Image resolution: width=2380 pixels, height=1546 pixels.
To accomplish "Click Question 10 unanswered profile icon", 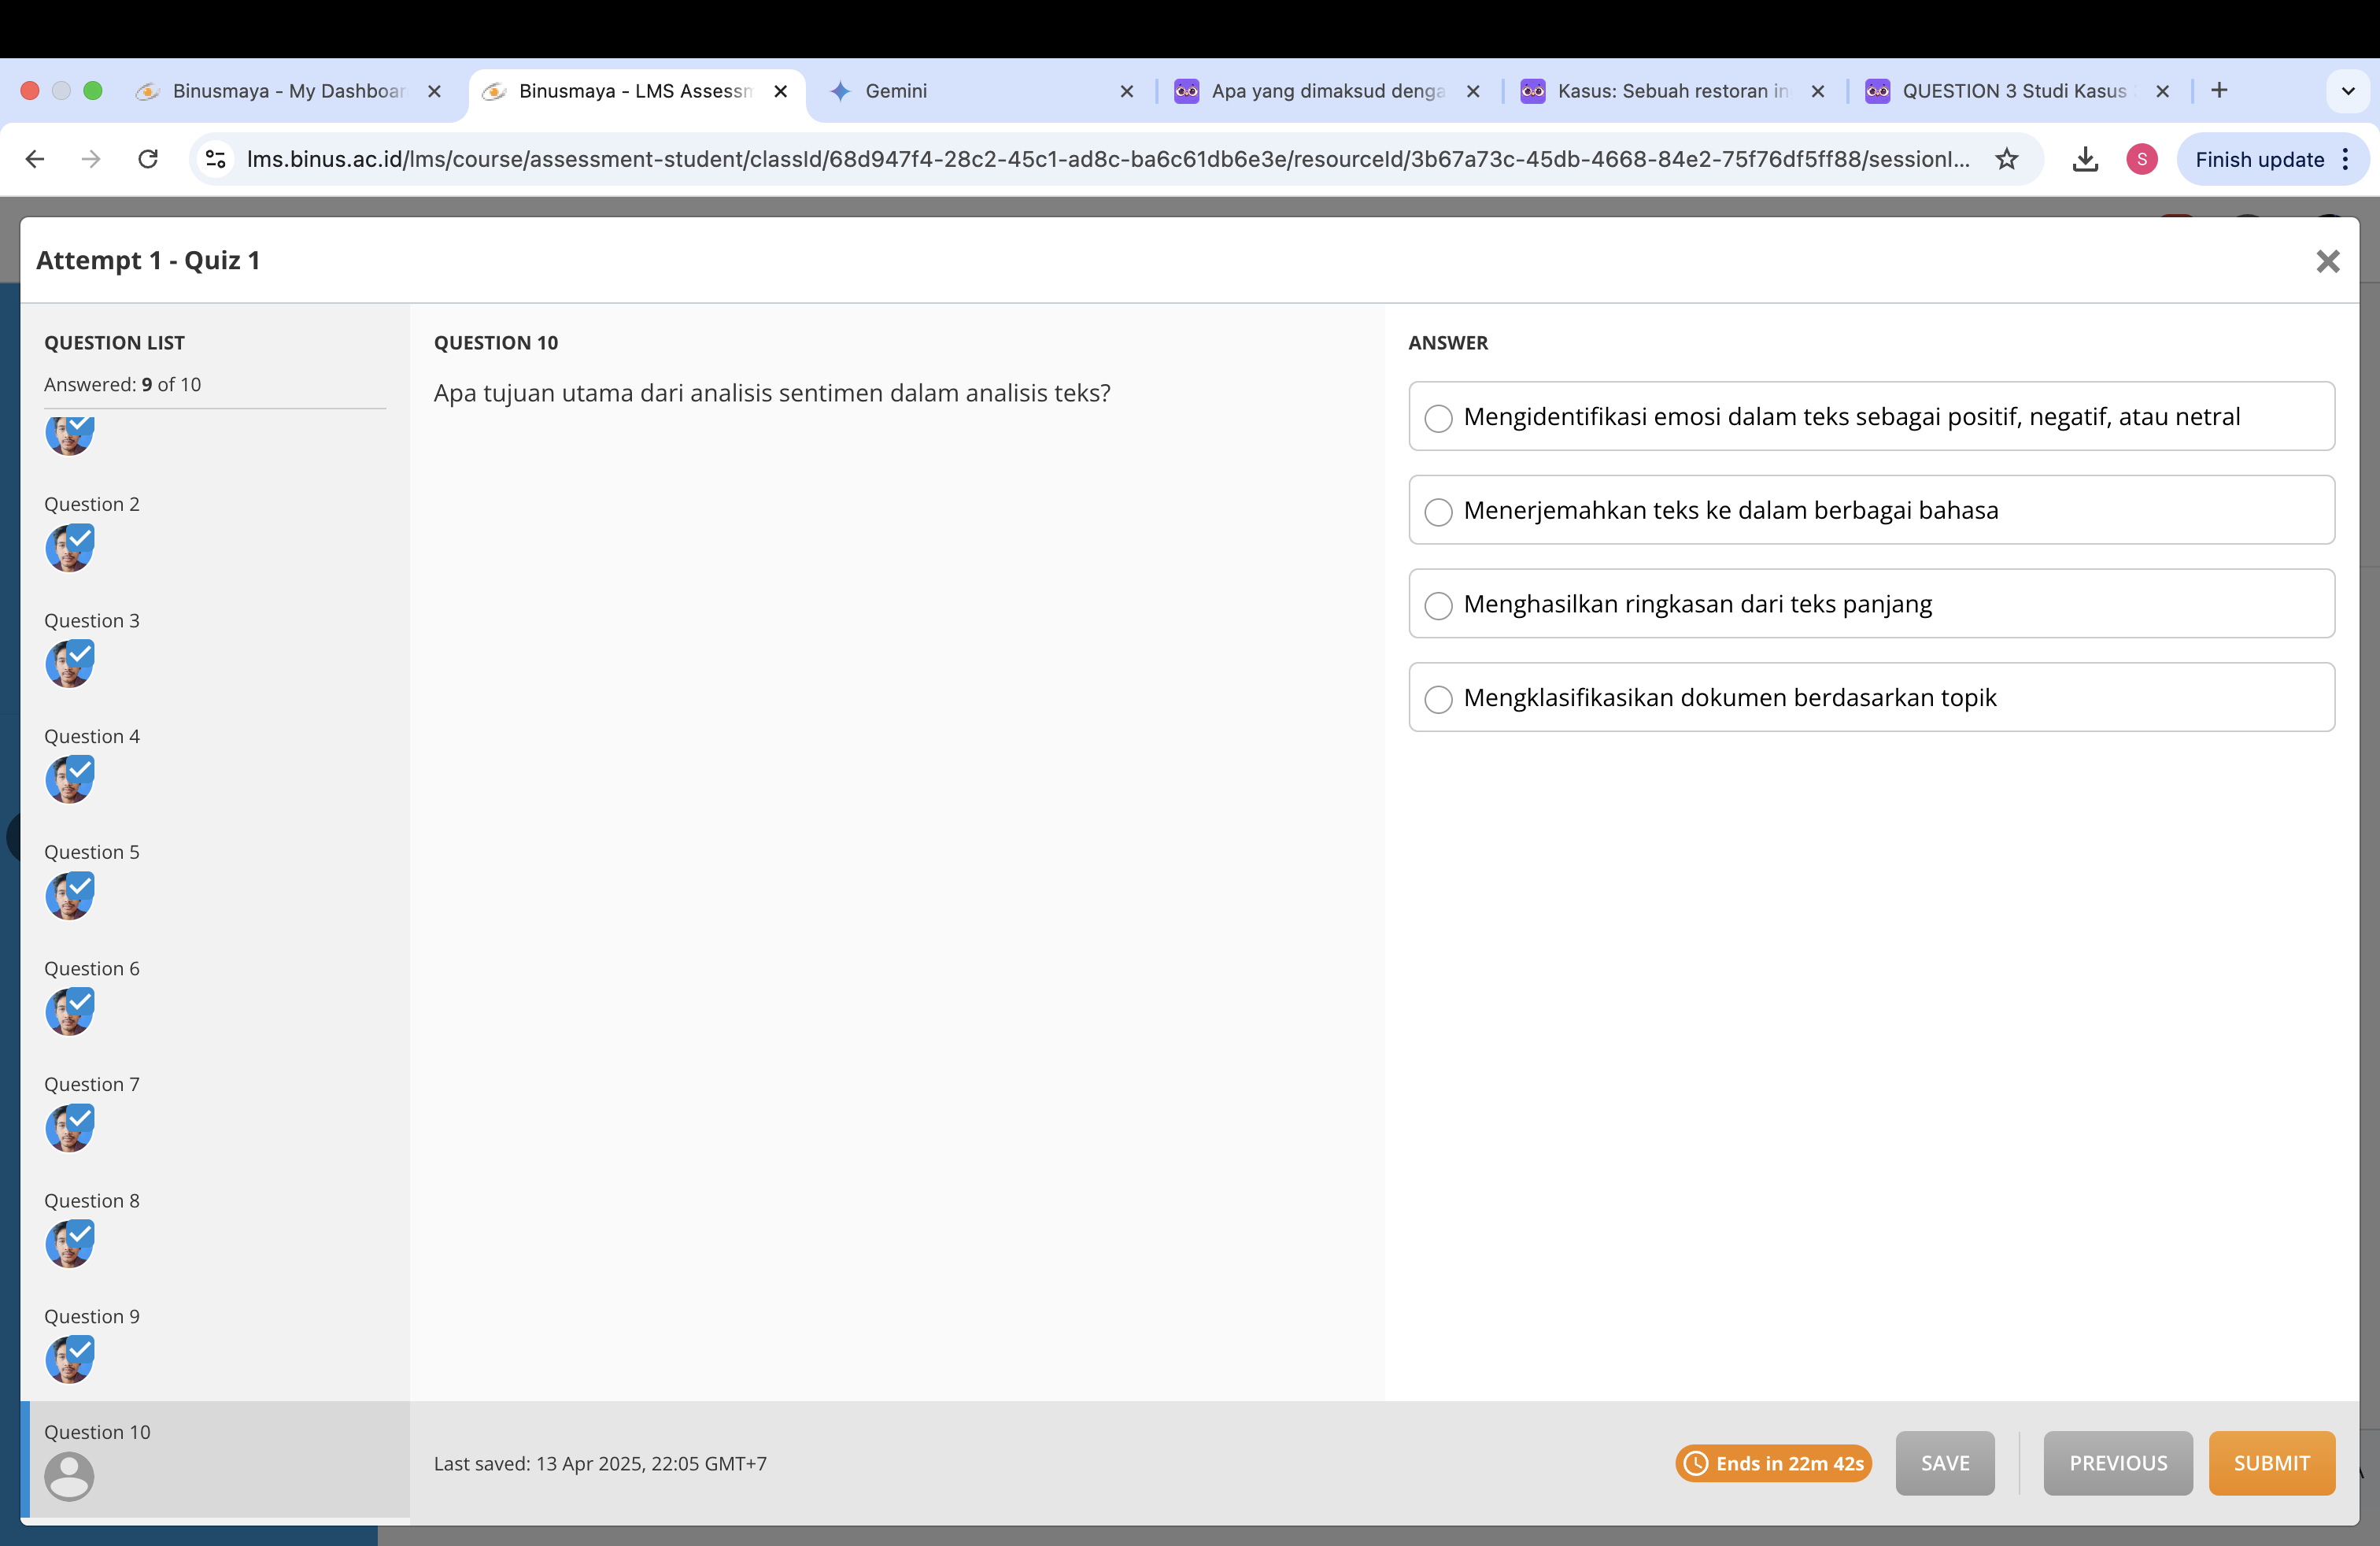I will 70,1476.
